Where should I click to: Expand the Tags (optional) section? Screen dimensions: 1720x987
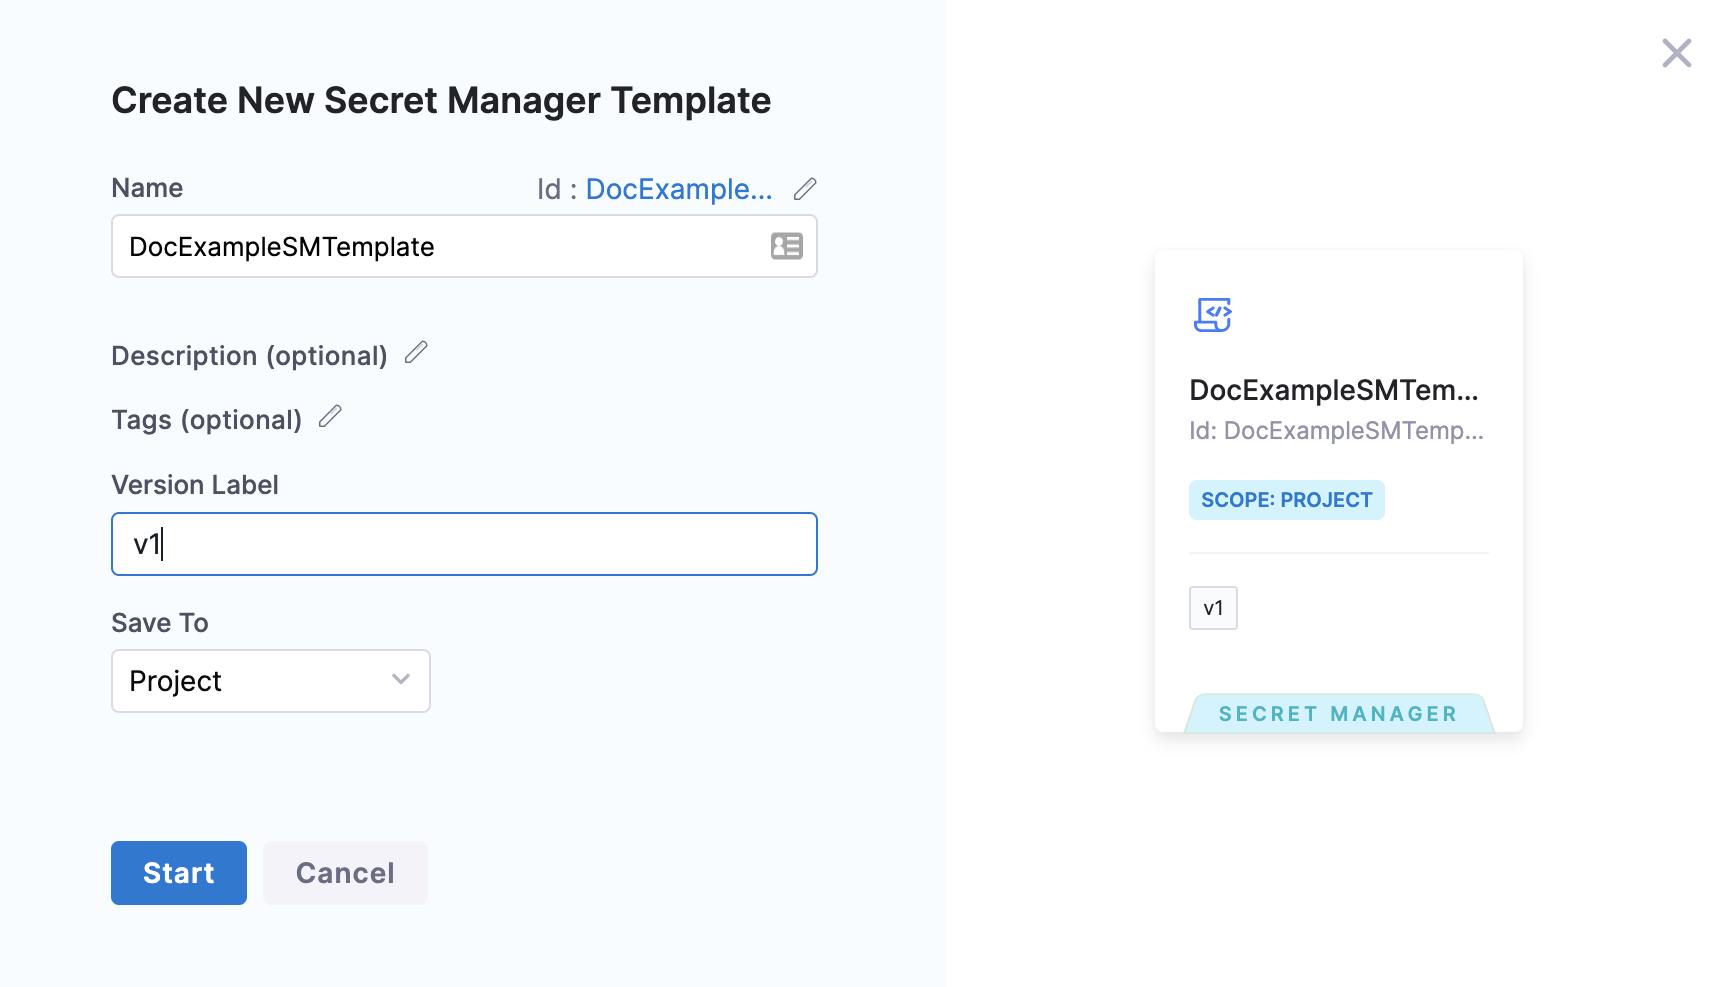click(x=206, y=420)
